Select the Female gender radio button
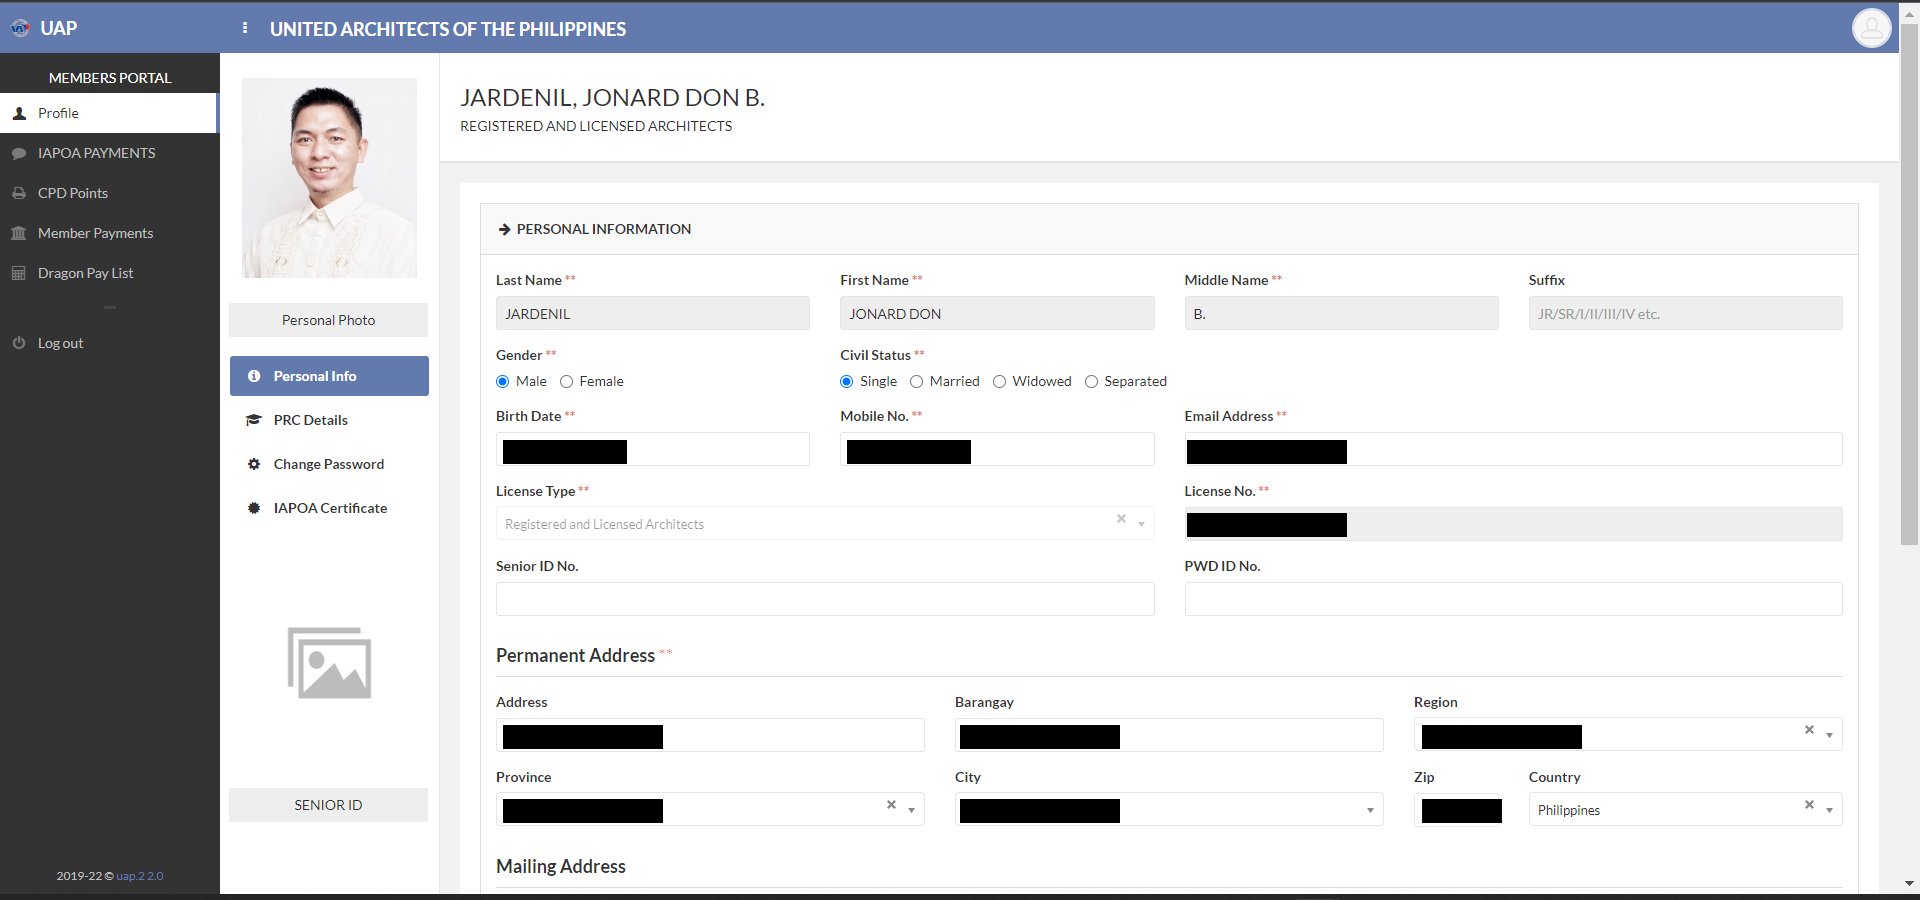This screenshot has height=900, width=1920. pos(567,382)
